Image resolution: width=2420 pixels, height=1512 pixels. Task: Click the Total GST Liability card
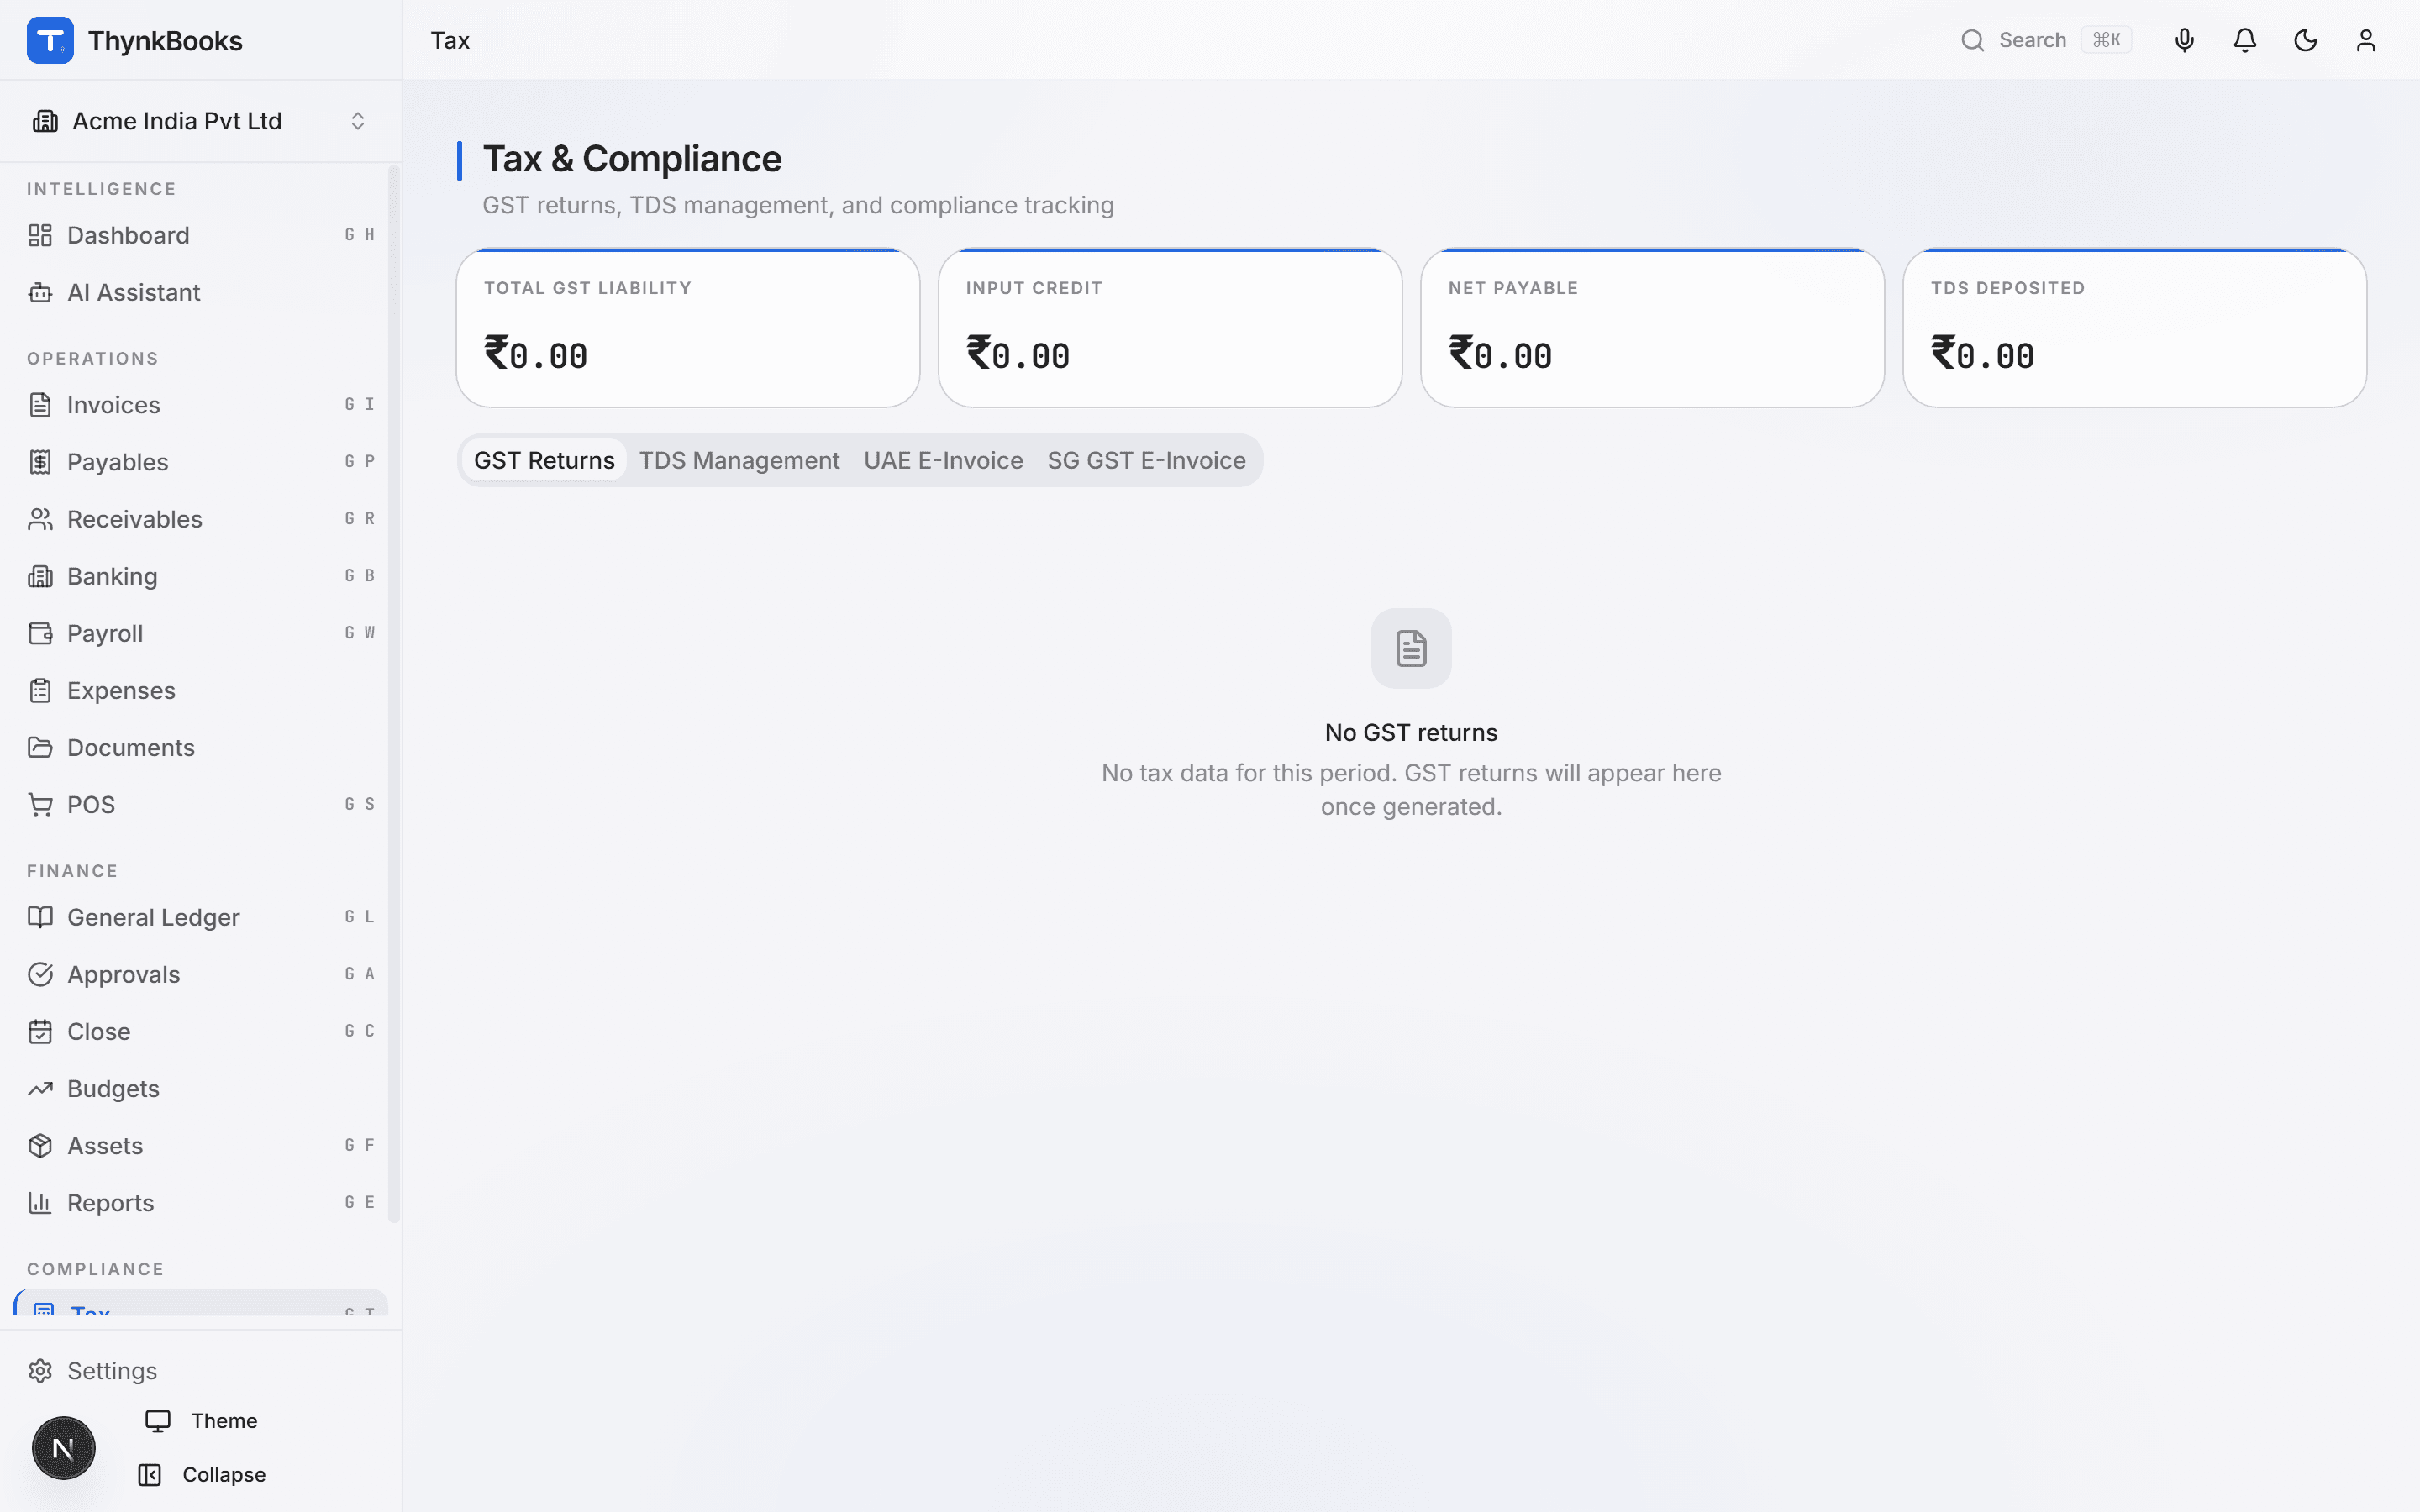pyautogui.click(x=688, y=328)
